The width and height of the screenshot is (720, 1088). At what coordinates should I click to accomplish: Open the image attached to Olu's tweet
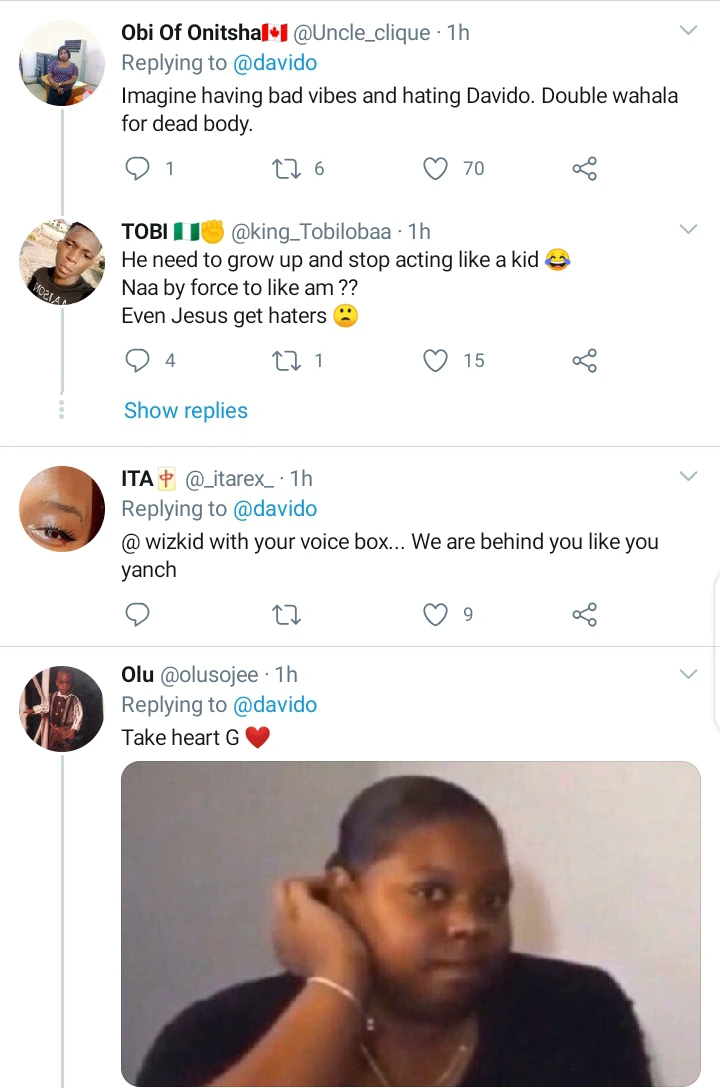[x=410, y=923]
